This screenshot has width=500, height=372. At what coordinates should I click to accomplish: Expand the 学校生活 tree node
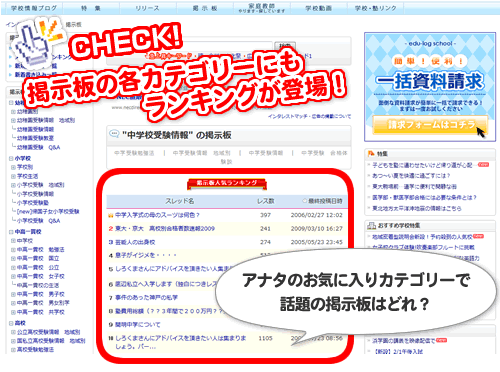coord(13,176)
